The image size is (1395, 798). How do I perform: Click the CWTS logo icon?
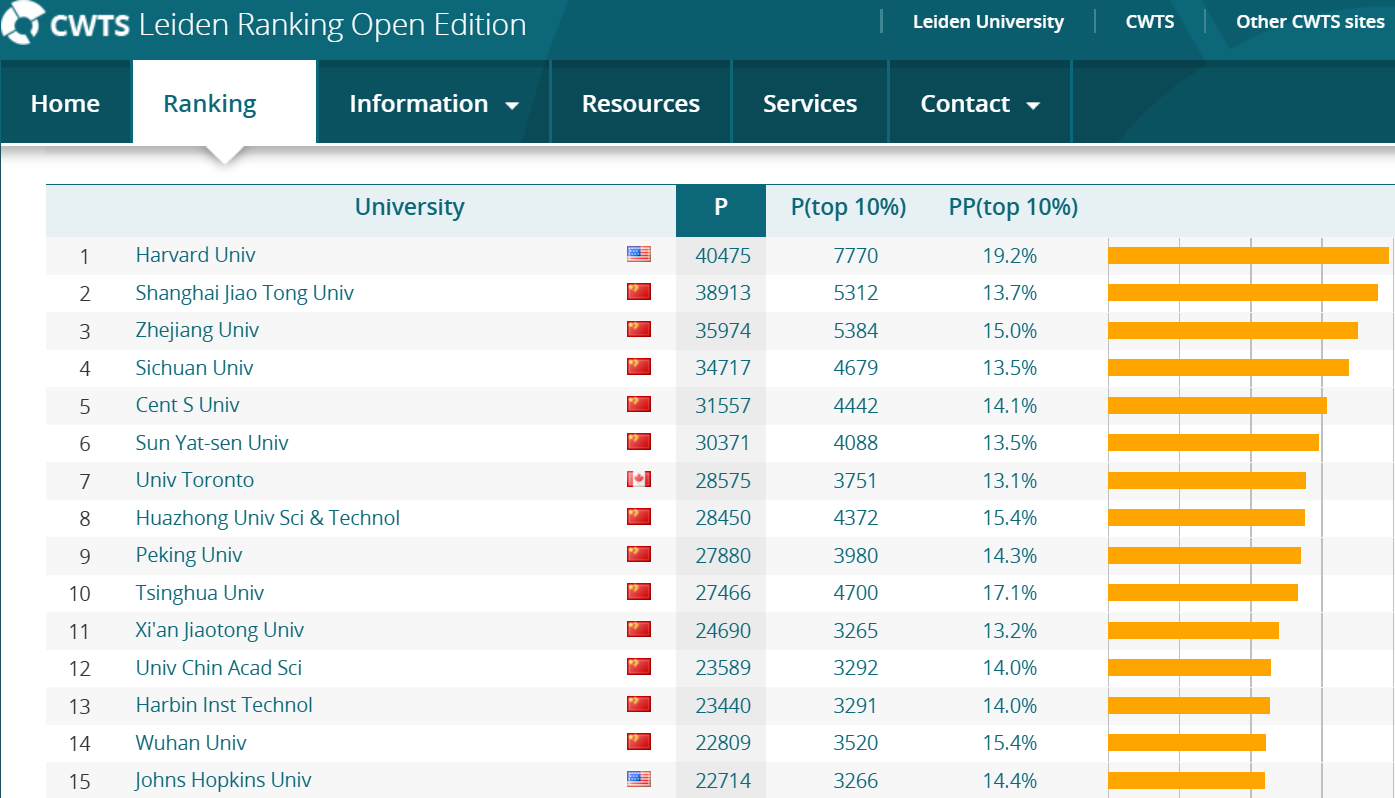(x=22, y=24)
